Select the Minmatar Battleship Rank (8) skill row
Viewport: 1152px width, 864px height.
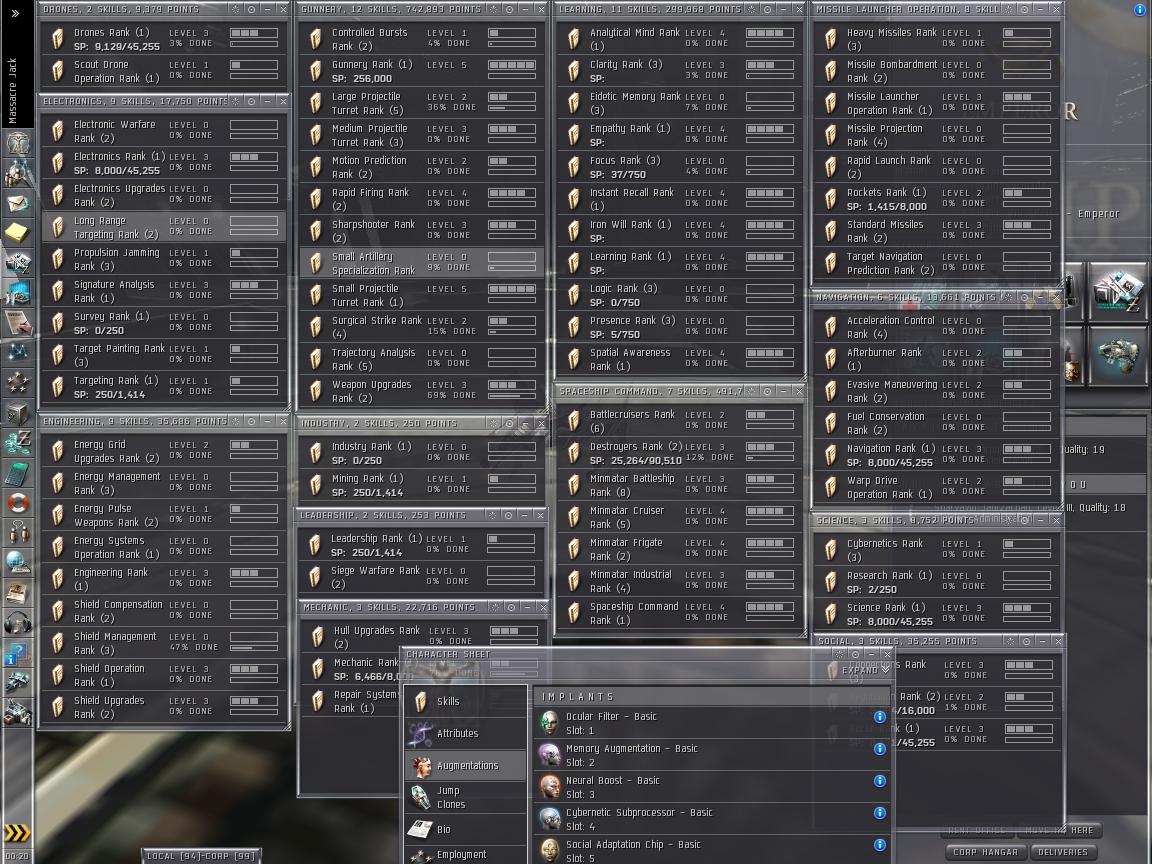click(679, 485)
